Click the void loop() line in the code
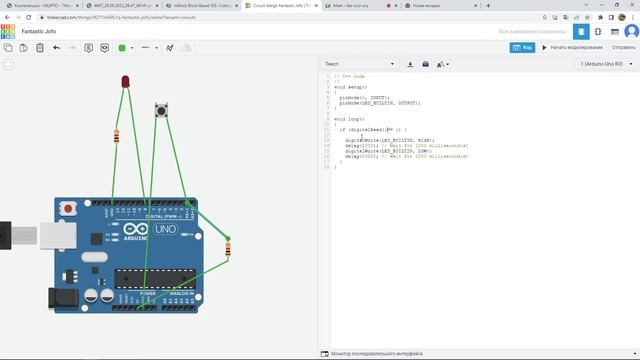 pyautogui.click(x=349, y=119)
